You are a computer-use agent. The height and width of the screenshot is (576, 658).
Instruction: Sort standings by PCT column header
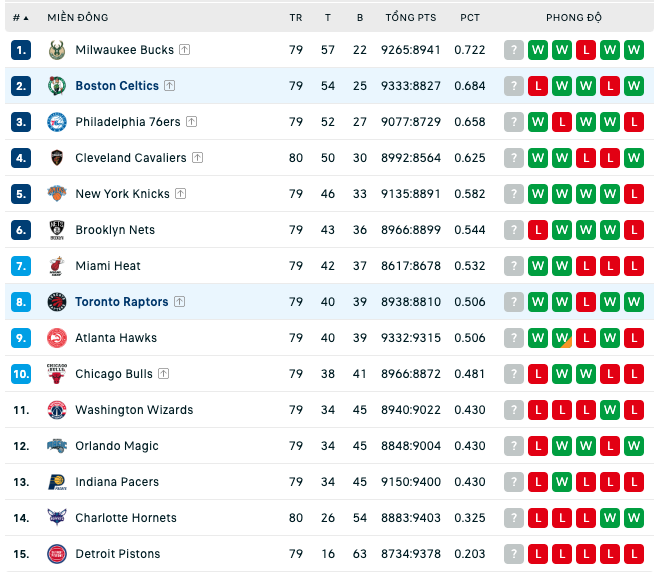[x=470, y=18]
